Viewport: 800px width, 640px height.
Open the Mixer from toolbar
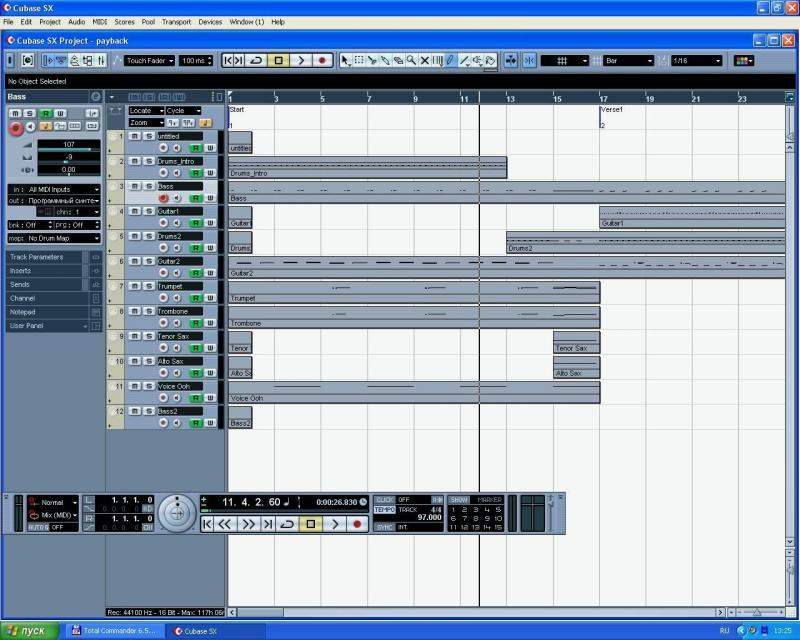pyautogui.click(x=101, y=61)
